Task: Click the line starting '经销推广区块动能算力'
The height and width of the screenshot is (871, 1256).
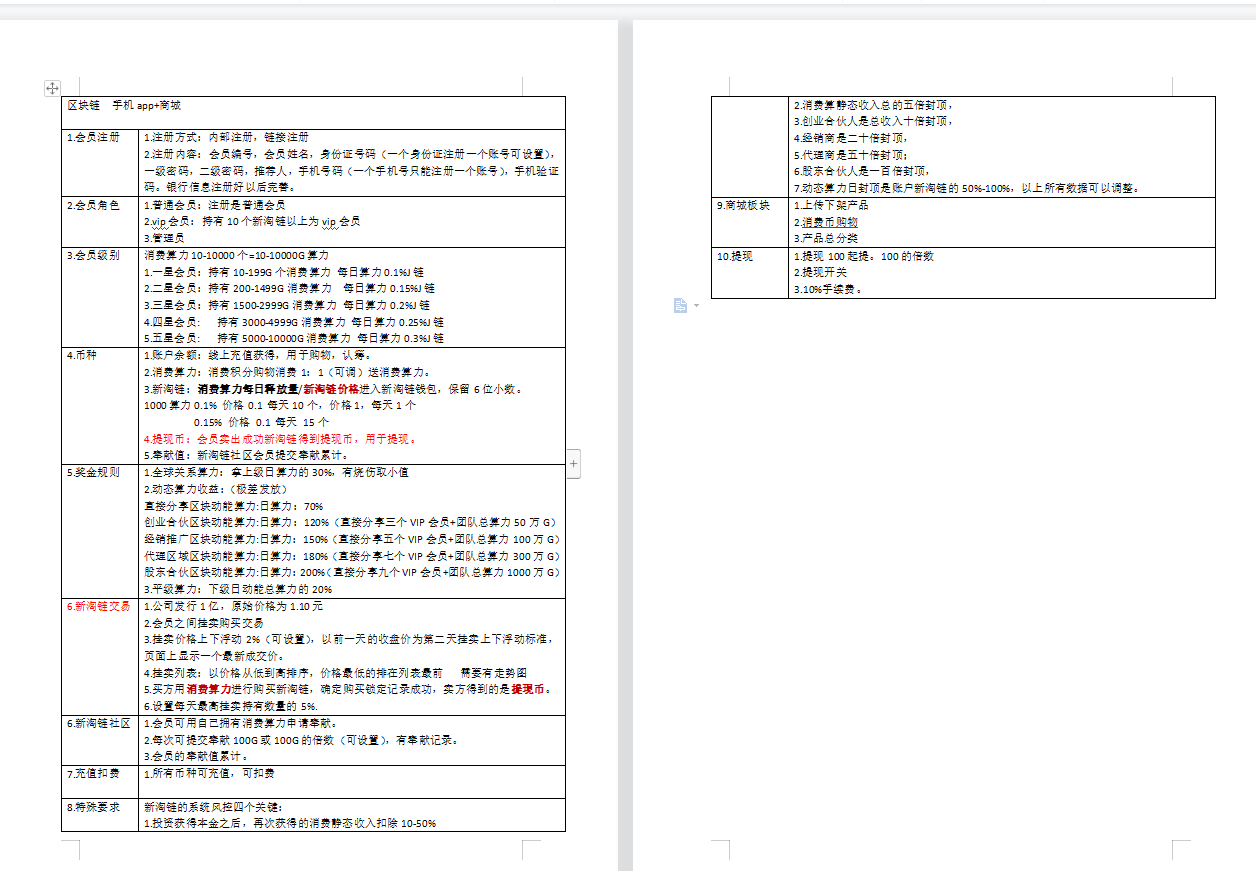Action: (351, 539)
